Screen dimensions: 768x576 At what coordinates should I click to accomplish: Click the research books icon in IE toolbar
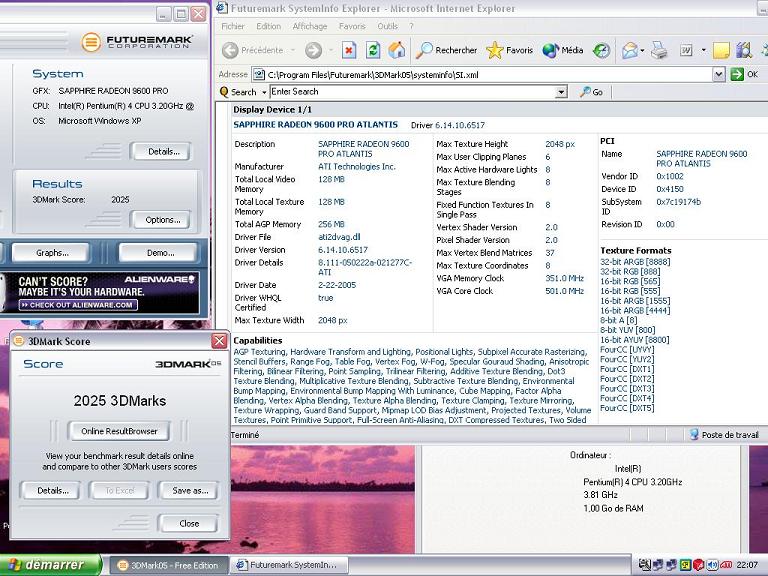(x=744, y=50)
